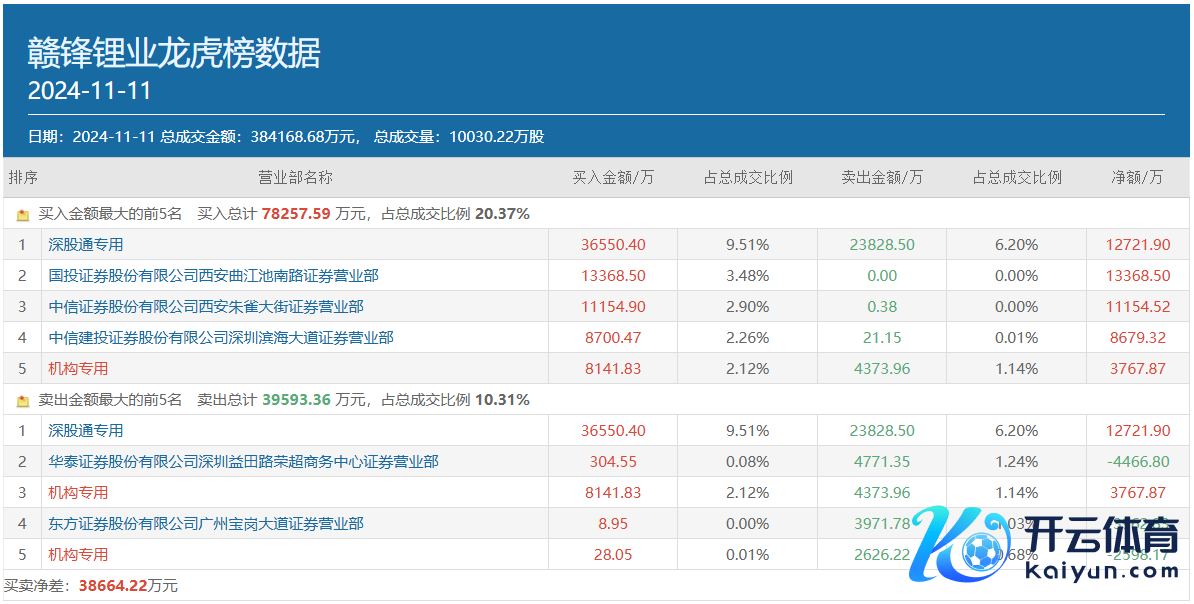Click buy amount 8700.47 in 中信建投 row

tap(613, 337)
